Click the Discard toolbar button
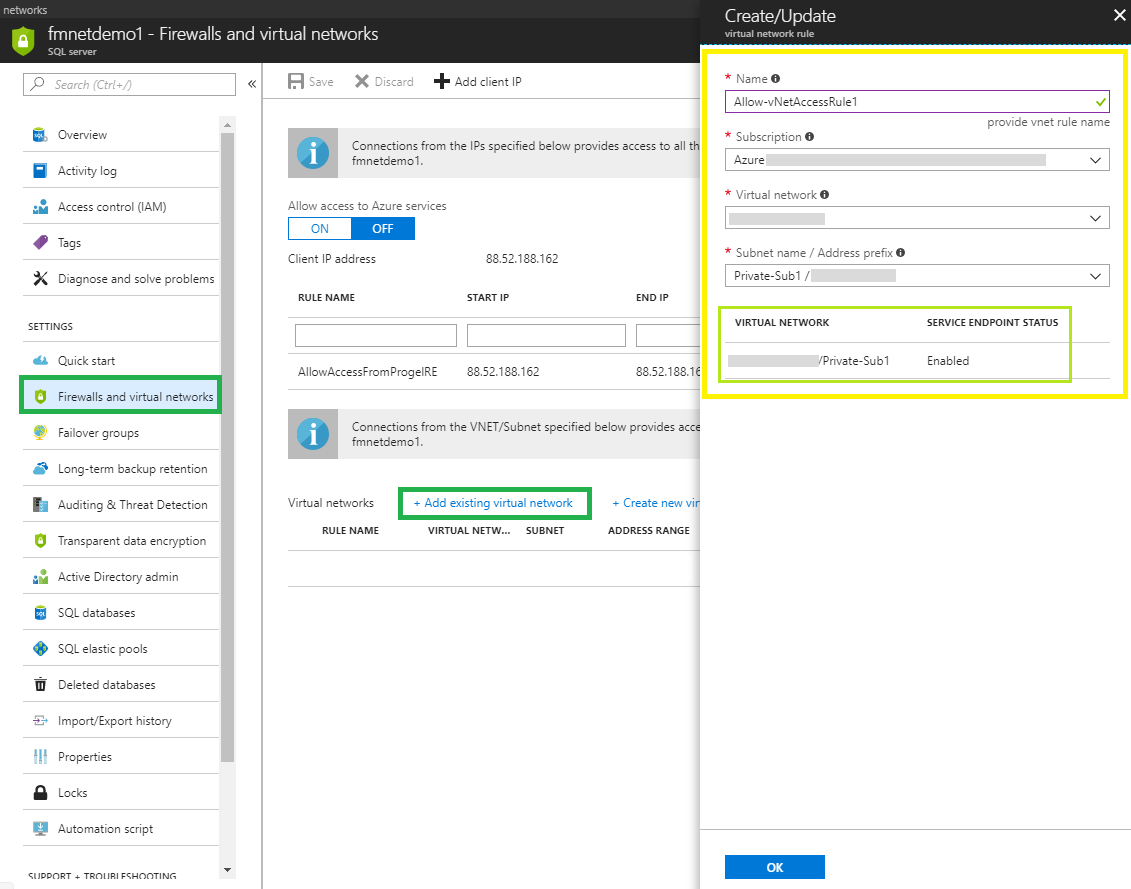The height and width of the screenshot is (889, 1131). click(x=384, y=82)
